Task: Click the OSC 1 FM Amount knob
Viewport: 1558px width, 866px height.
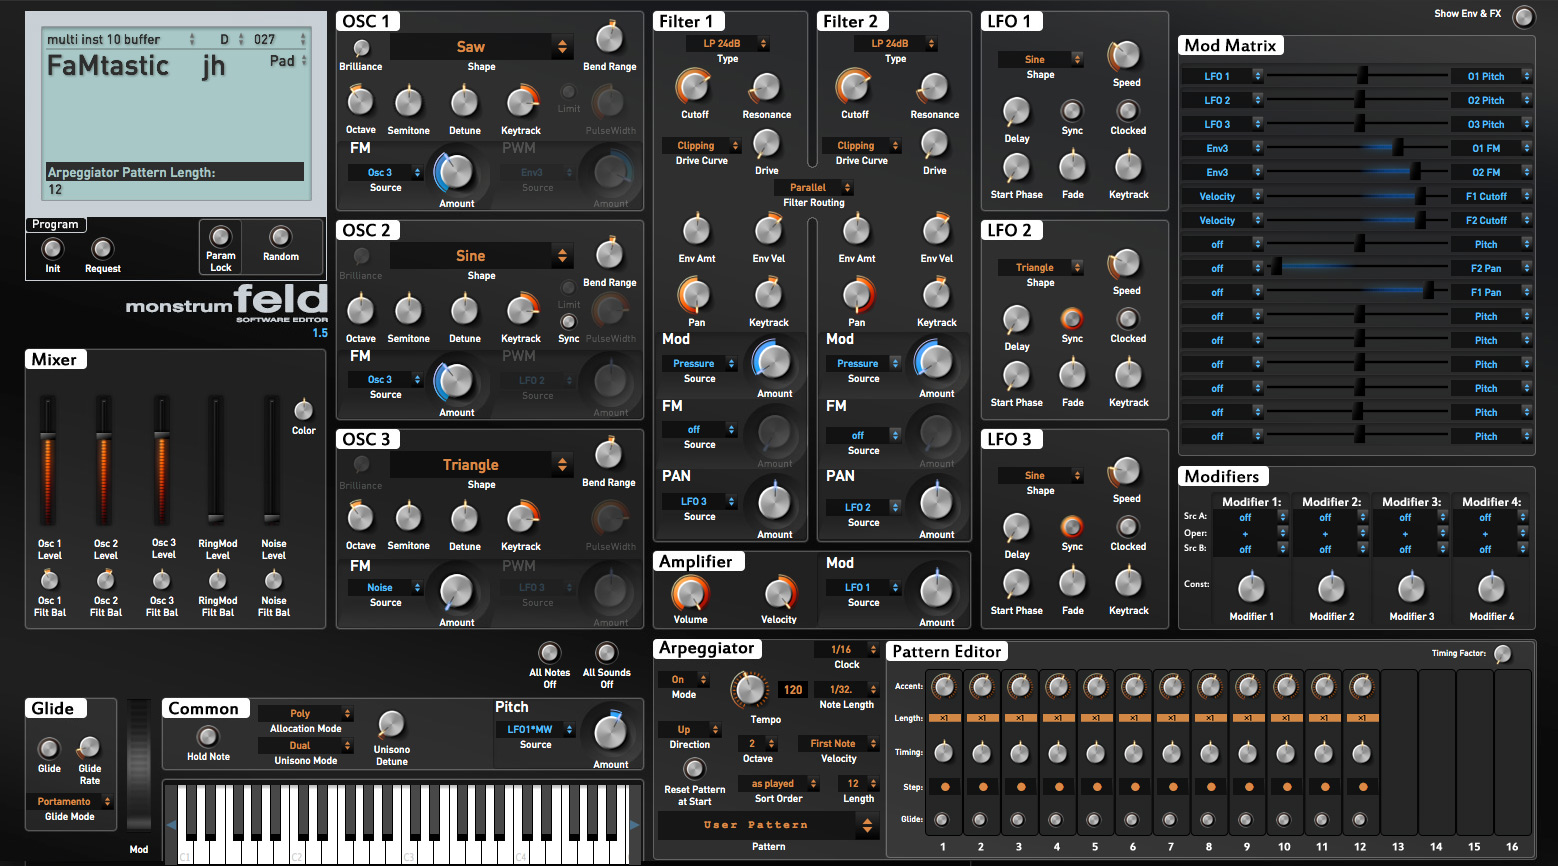Action: pyautogui.click(x=456, y=173)
